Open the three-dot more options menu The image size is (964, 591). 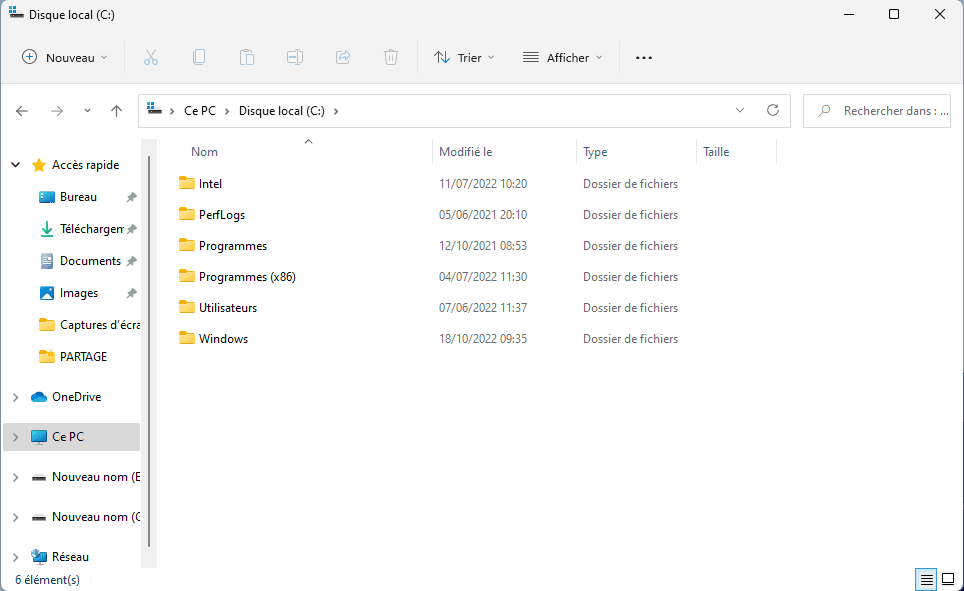[x=644, y=58]
